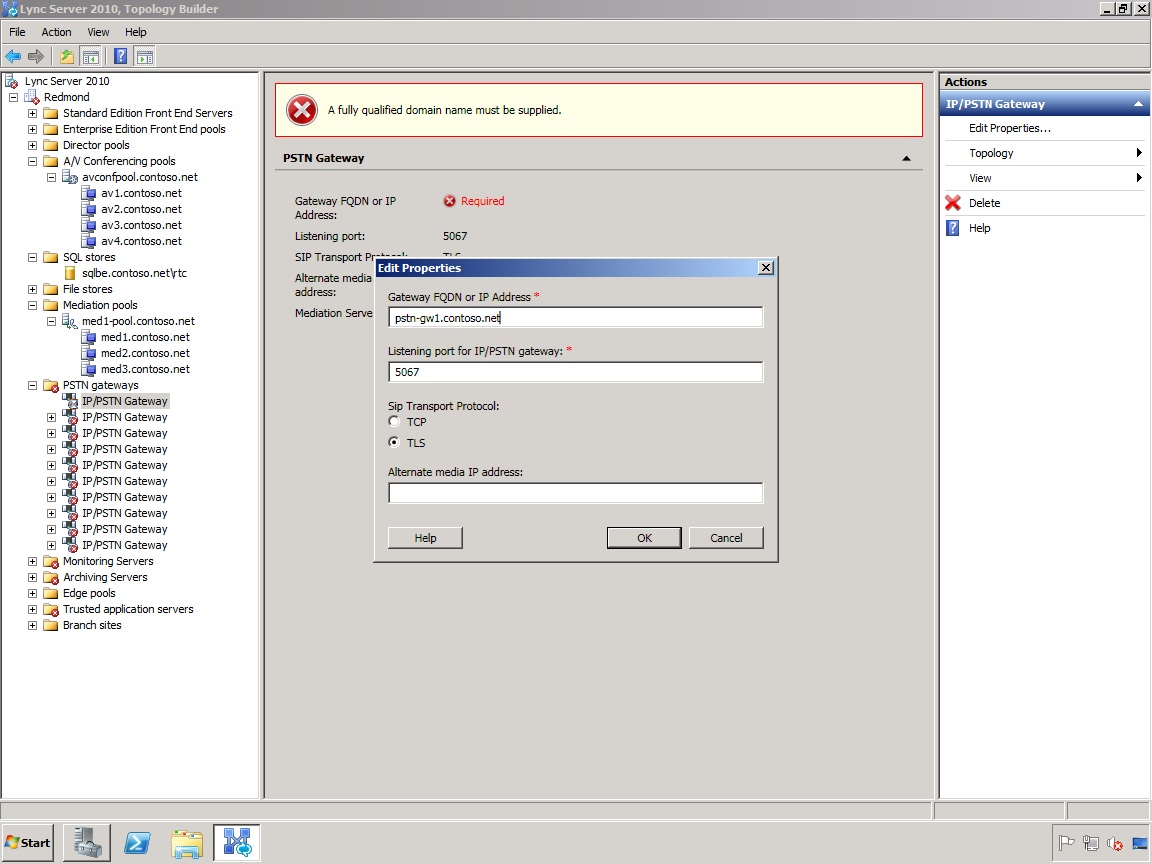Collapse the Mediation pools node
The width and height of the screenshot is (1152, 864).
pyautogui.click(x=32, y=305)
